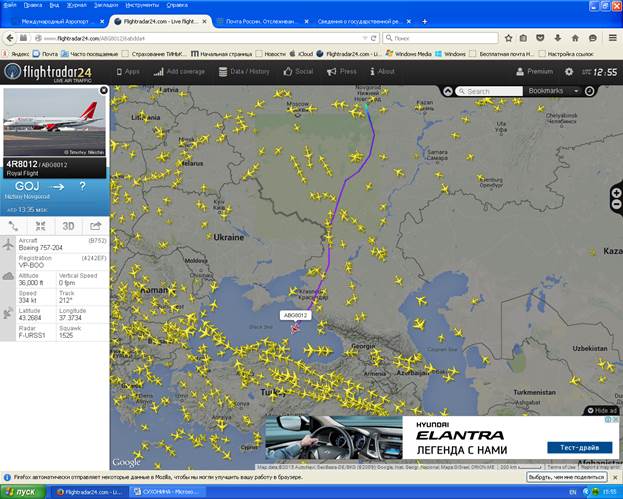Viewport: 623px width, 499px height.
Task: Open the URL bar history dropdown arrow
Action: (365, 38)
